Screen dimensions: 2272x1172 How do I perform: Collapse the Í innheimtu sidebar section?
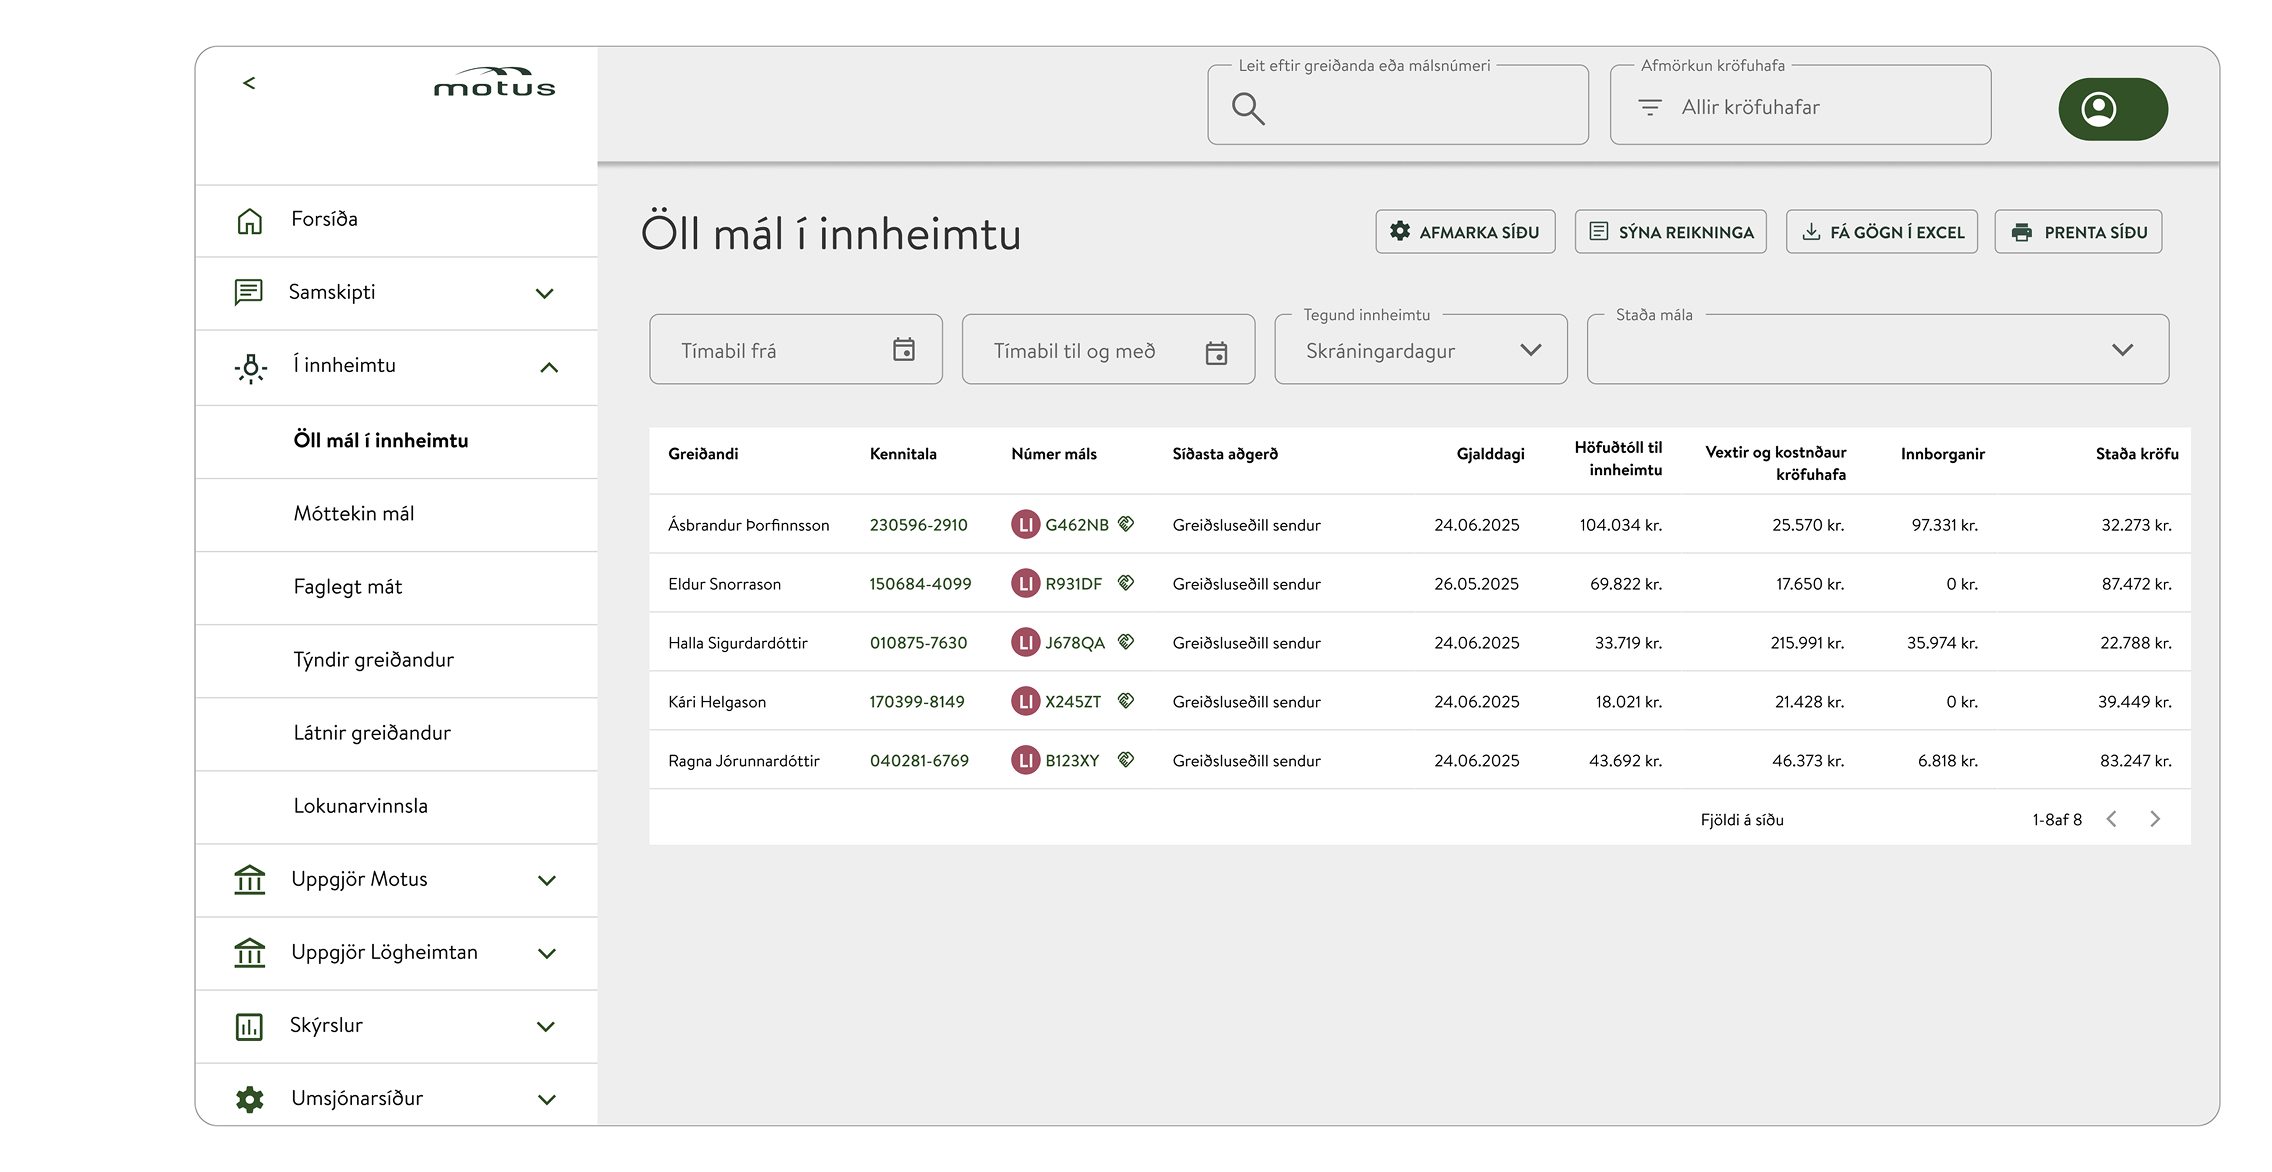tap(548, 367)
